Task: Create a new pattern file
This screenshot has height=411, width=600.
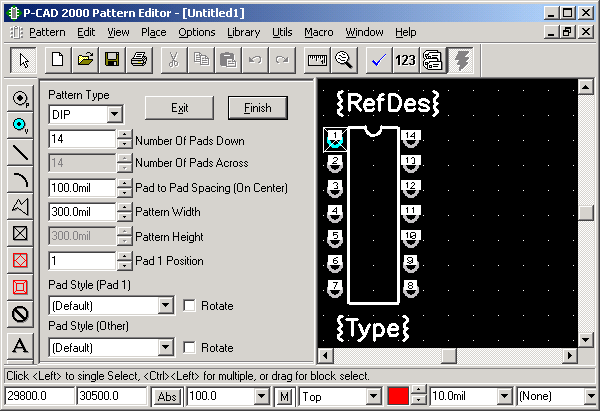Action: (58, 60)
